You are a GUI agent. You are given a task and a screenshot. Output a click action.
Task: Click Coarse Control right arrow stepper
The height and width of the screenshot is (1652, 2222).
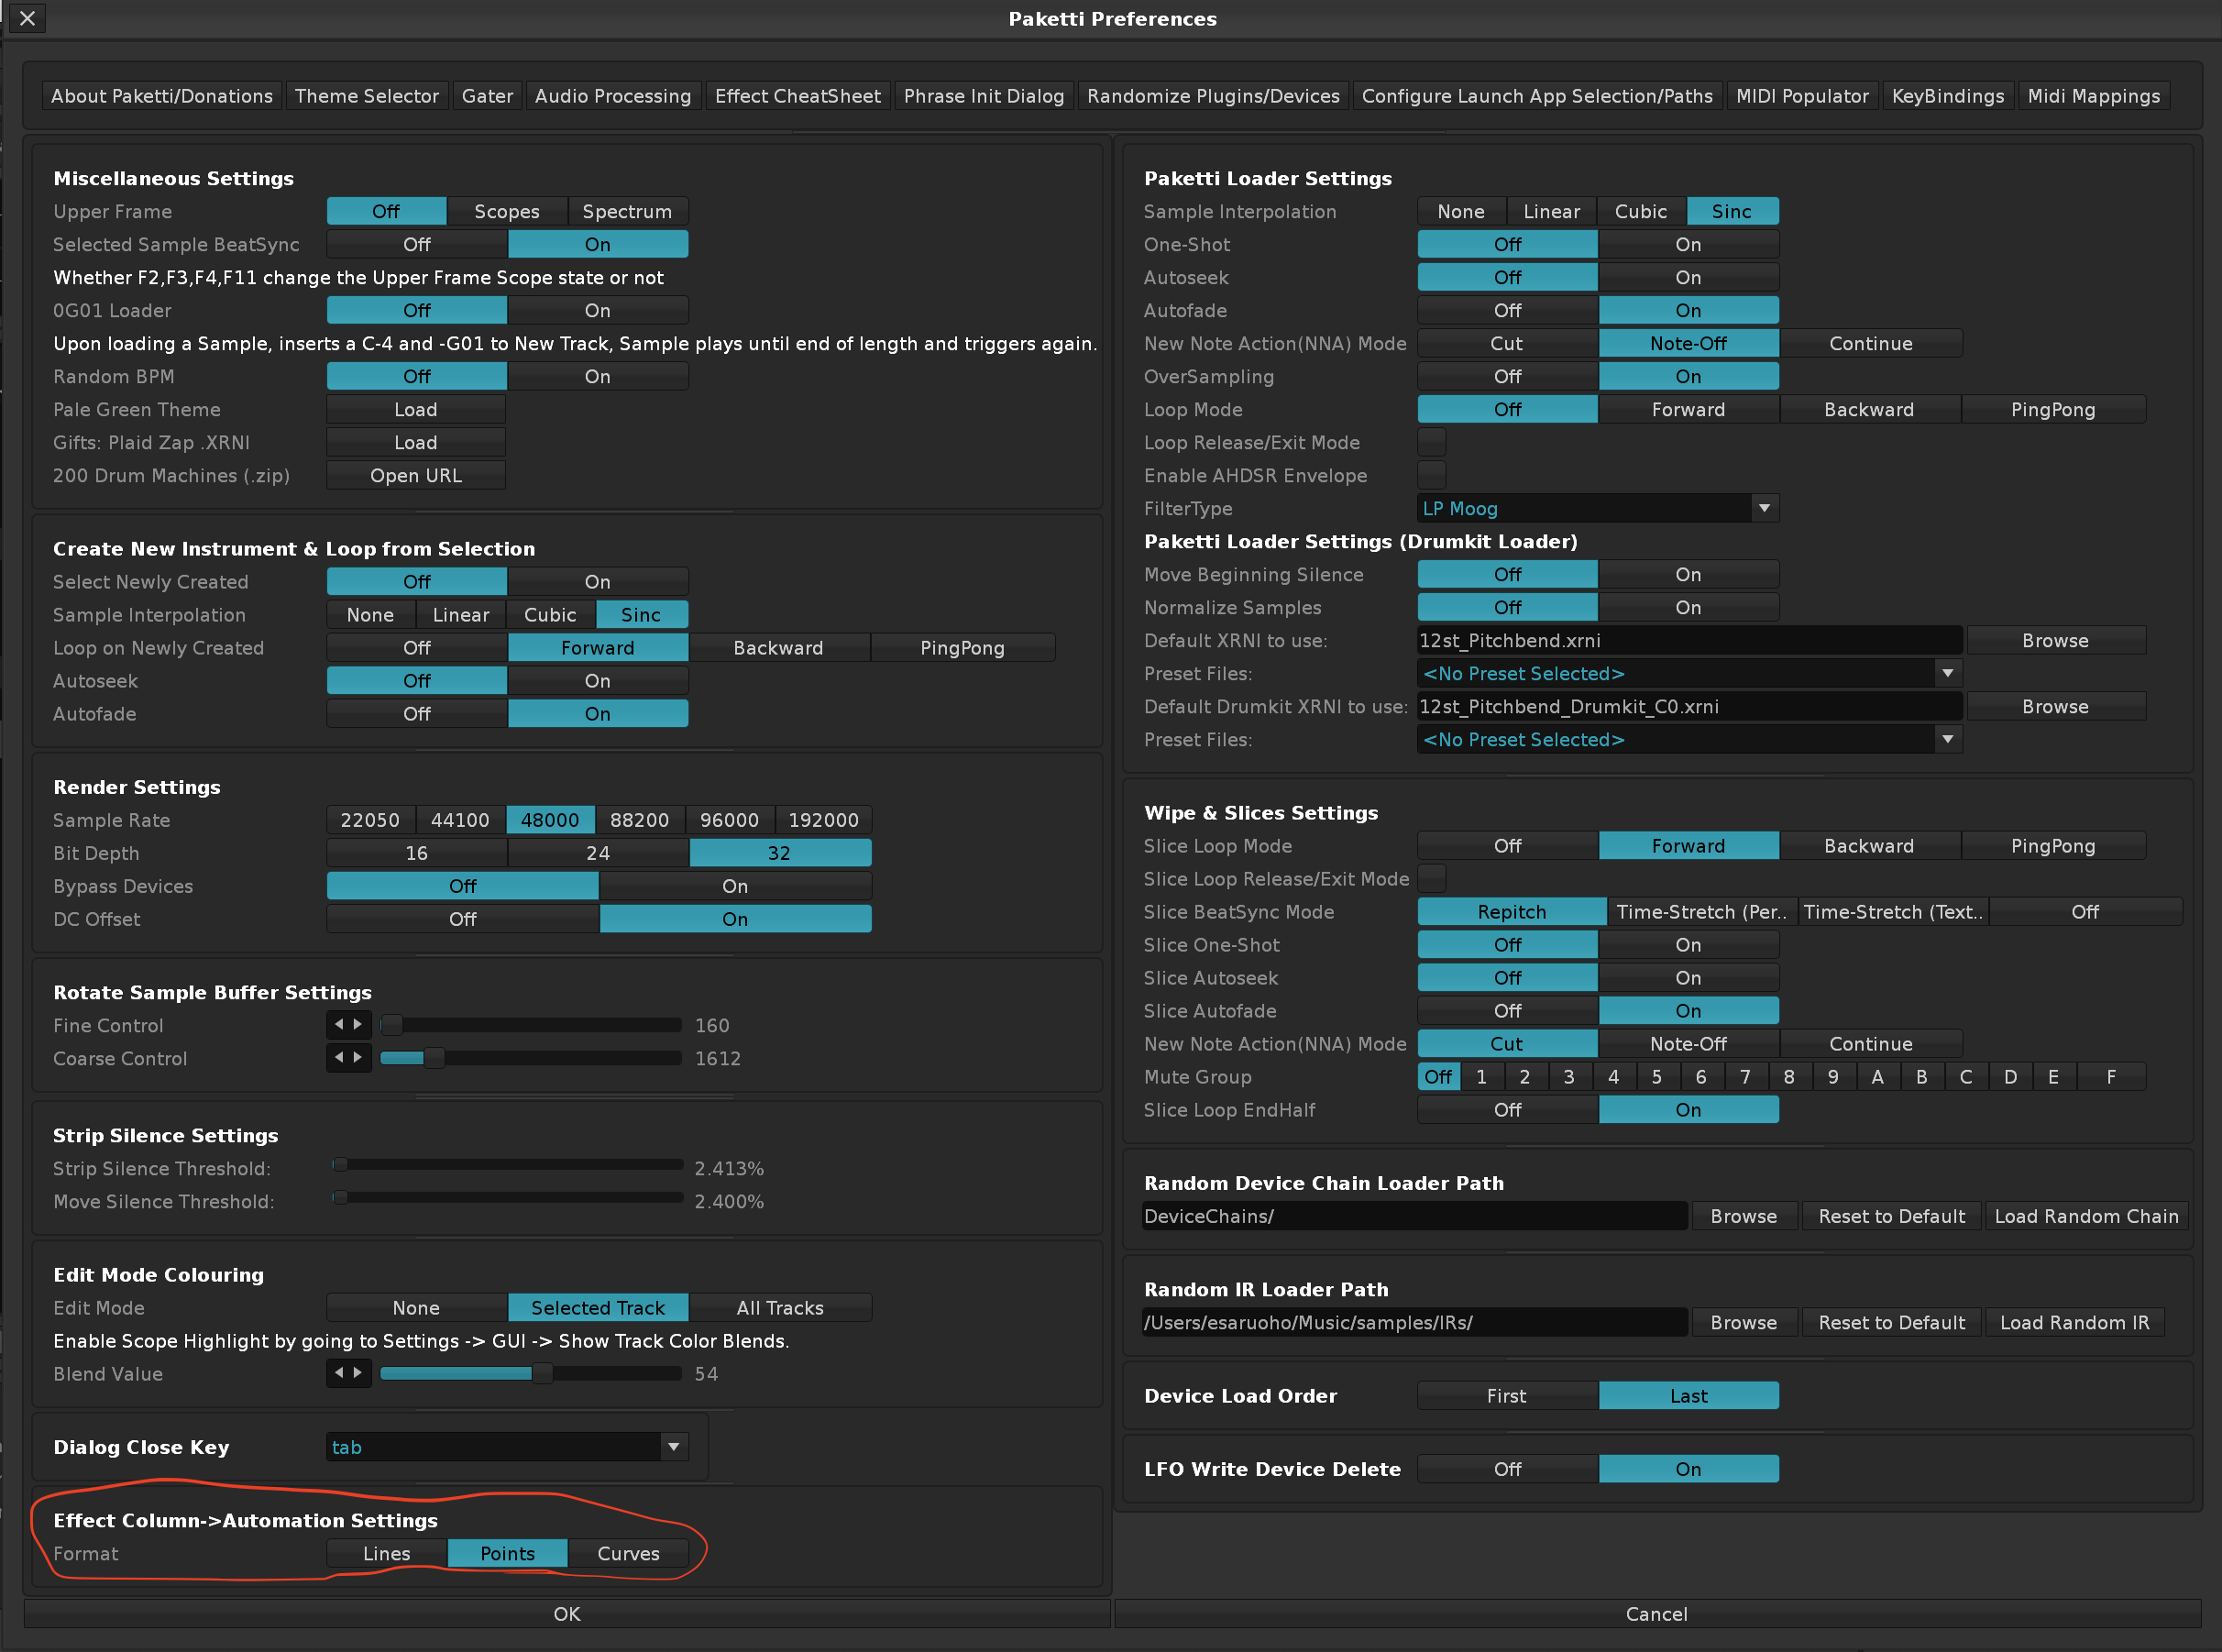point(358,1057)
